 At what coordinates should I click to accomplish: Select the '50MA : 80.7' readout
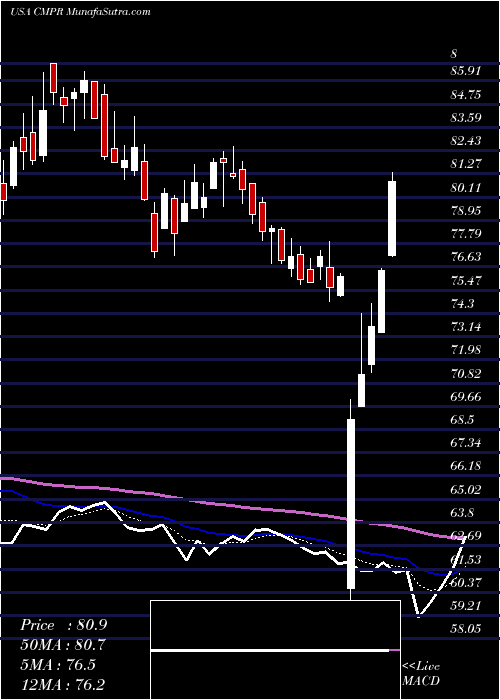63,646
